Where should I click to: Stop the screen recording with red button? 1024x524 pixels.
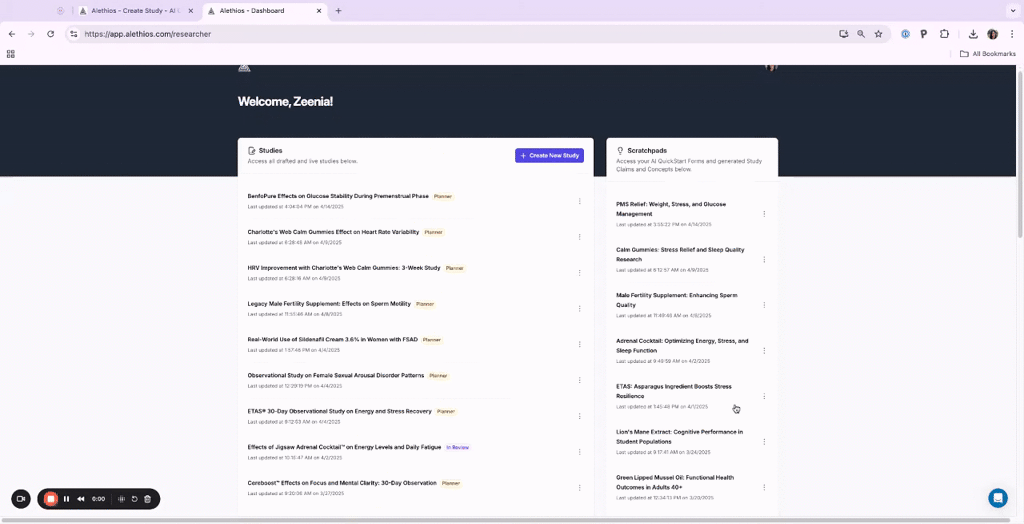click(50, 499)
